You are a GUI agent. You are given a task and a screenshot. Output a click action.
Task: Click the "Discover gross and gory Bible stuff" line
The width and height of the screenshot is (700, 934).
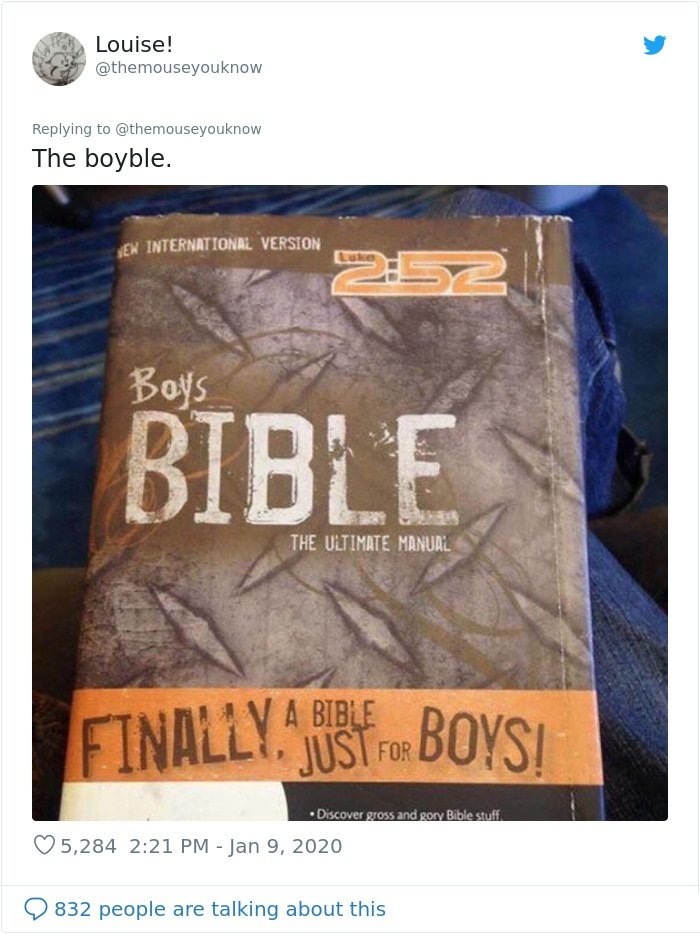407,814
